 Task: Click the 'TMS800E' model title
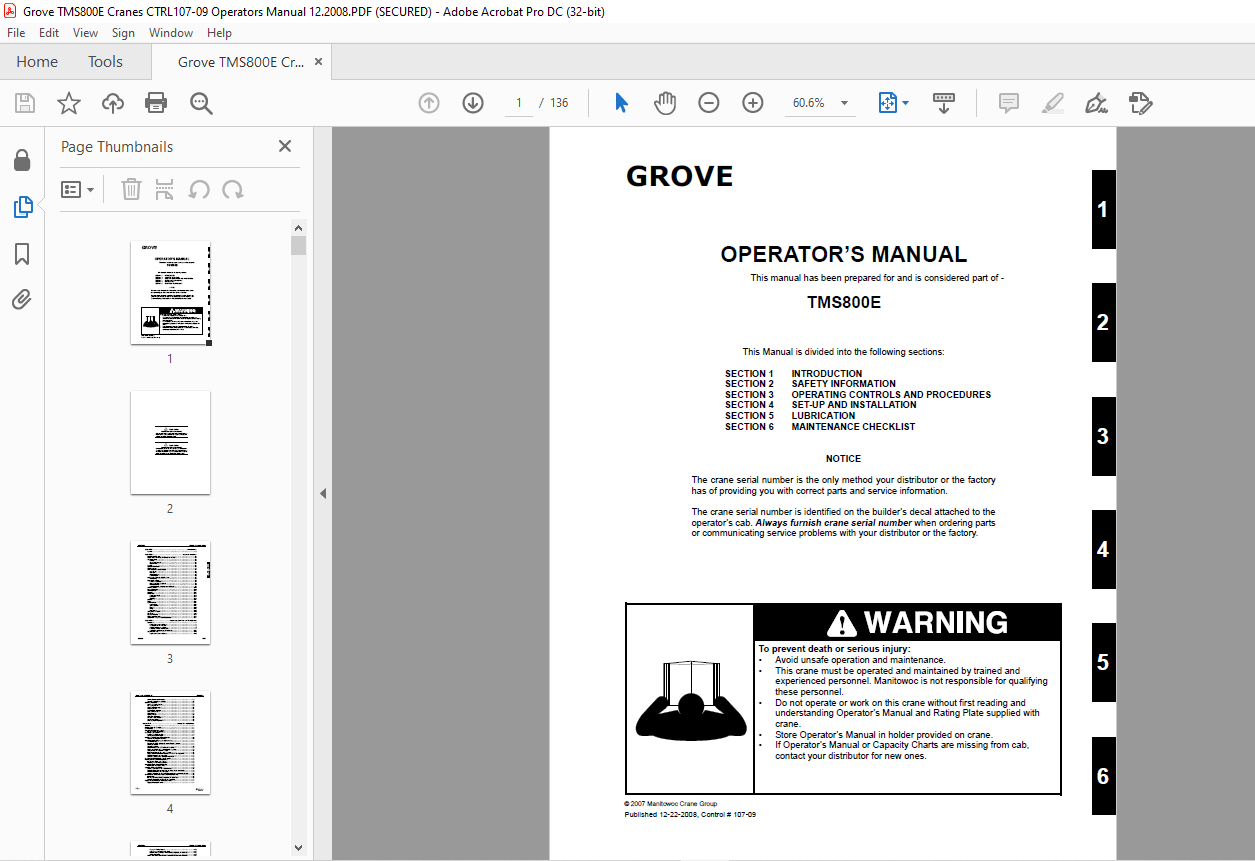coord(844,301)
